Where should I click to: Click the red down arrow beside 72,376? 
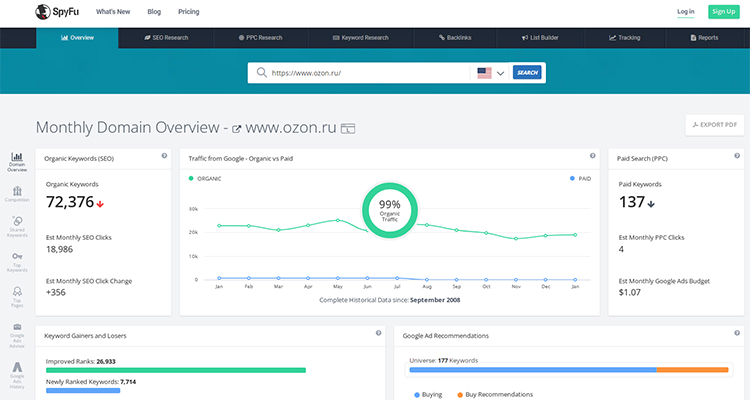[x=100, y=204]
